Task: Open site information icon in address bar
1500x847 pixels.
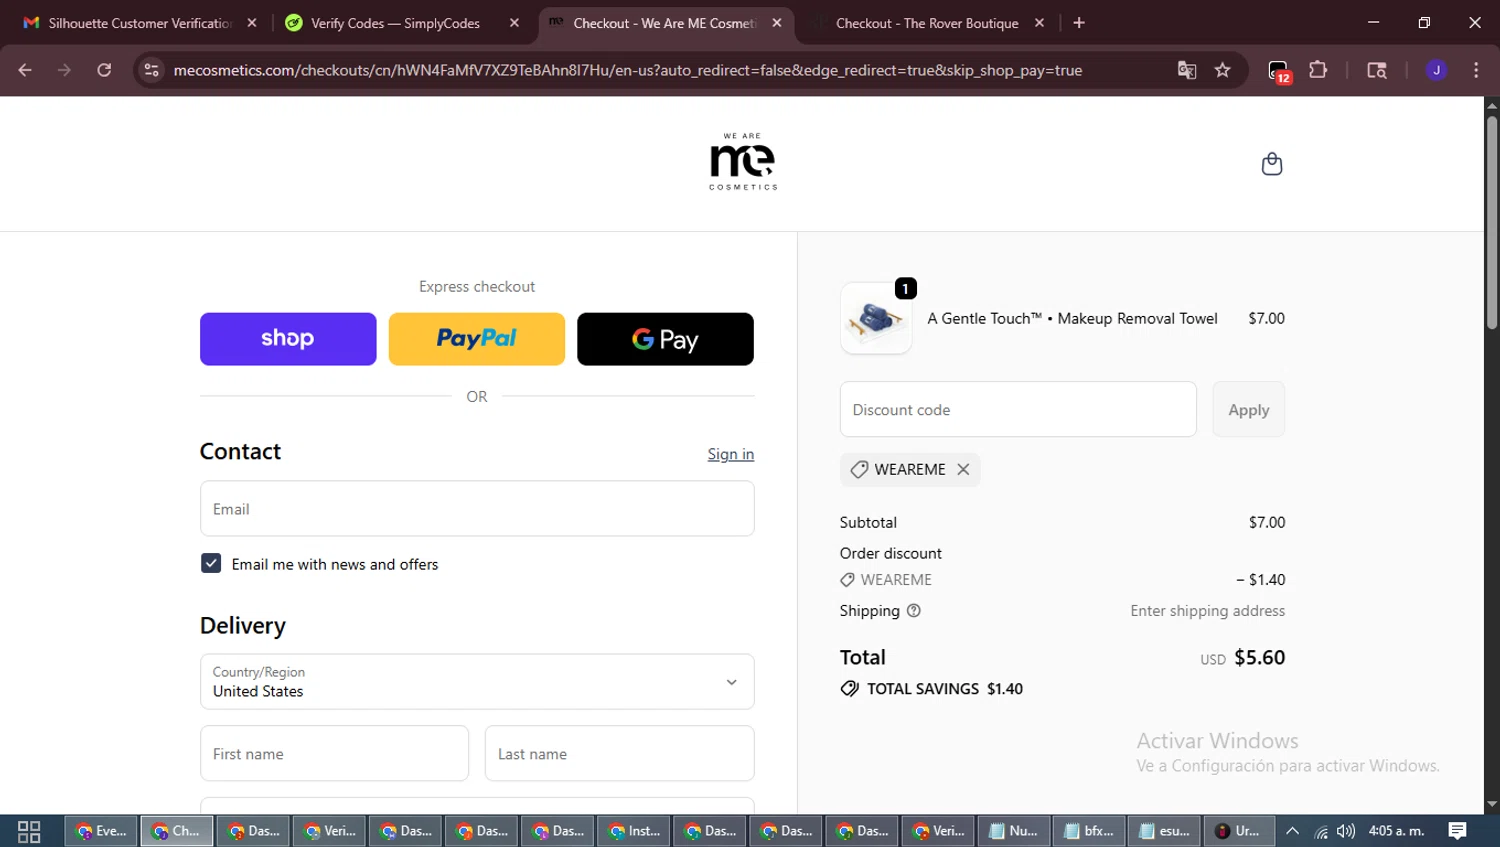Action: 151,70
